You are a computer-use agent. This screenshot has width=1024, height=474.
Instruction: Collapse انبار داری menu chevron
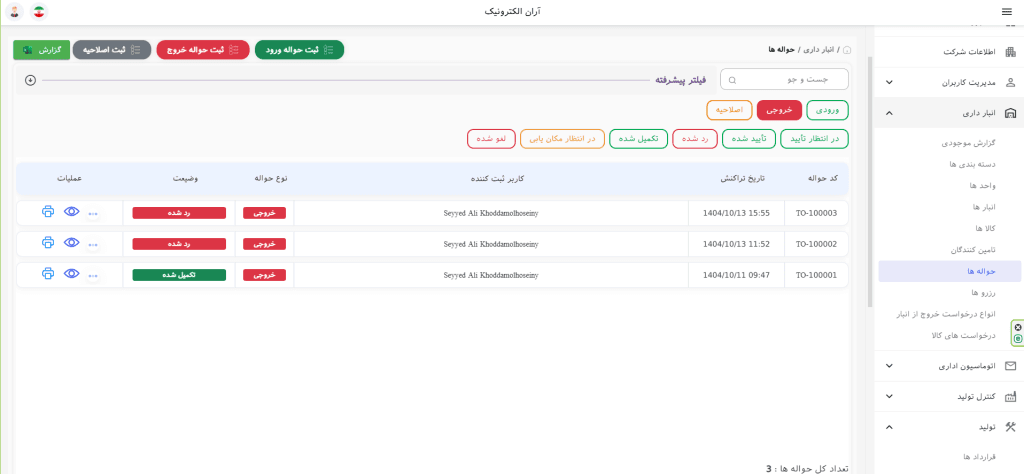pos(889,113)
